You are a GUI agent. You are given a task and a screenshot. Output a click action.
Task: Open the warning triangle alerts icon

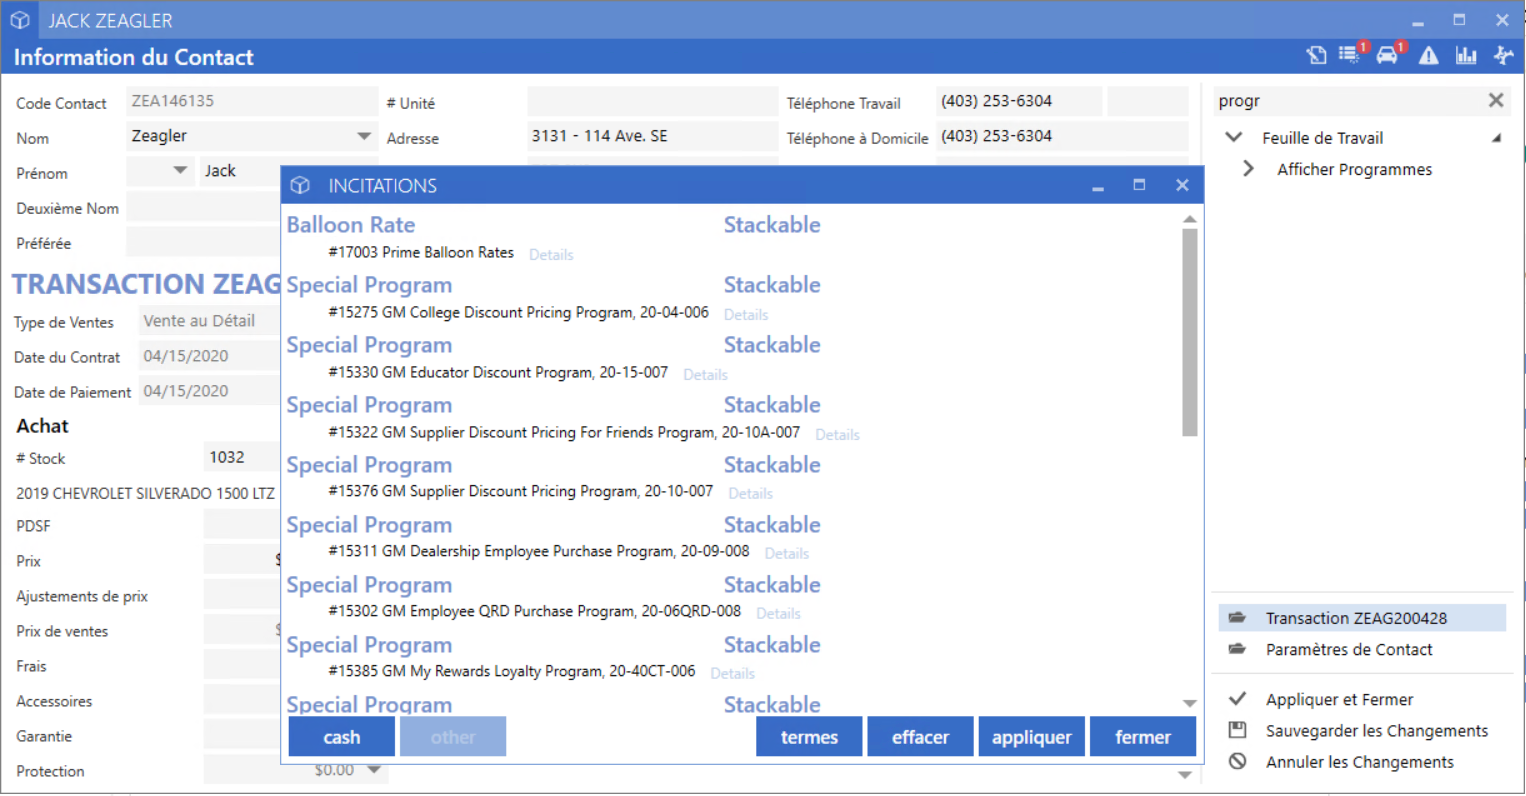click(1429, 56)
